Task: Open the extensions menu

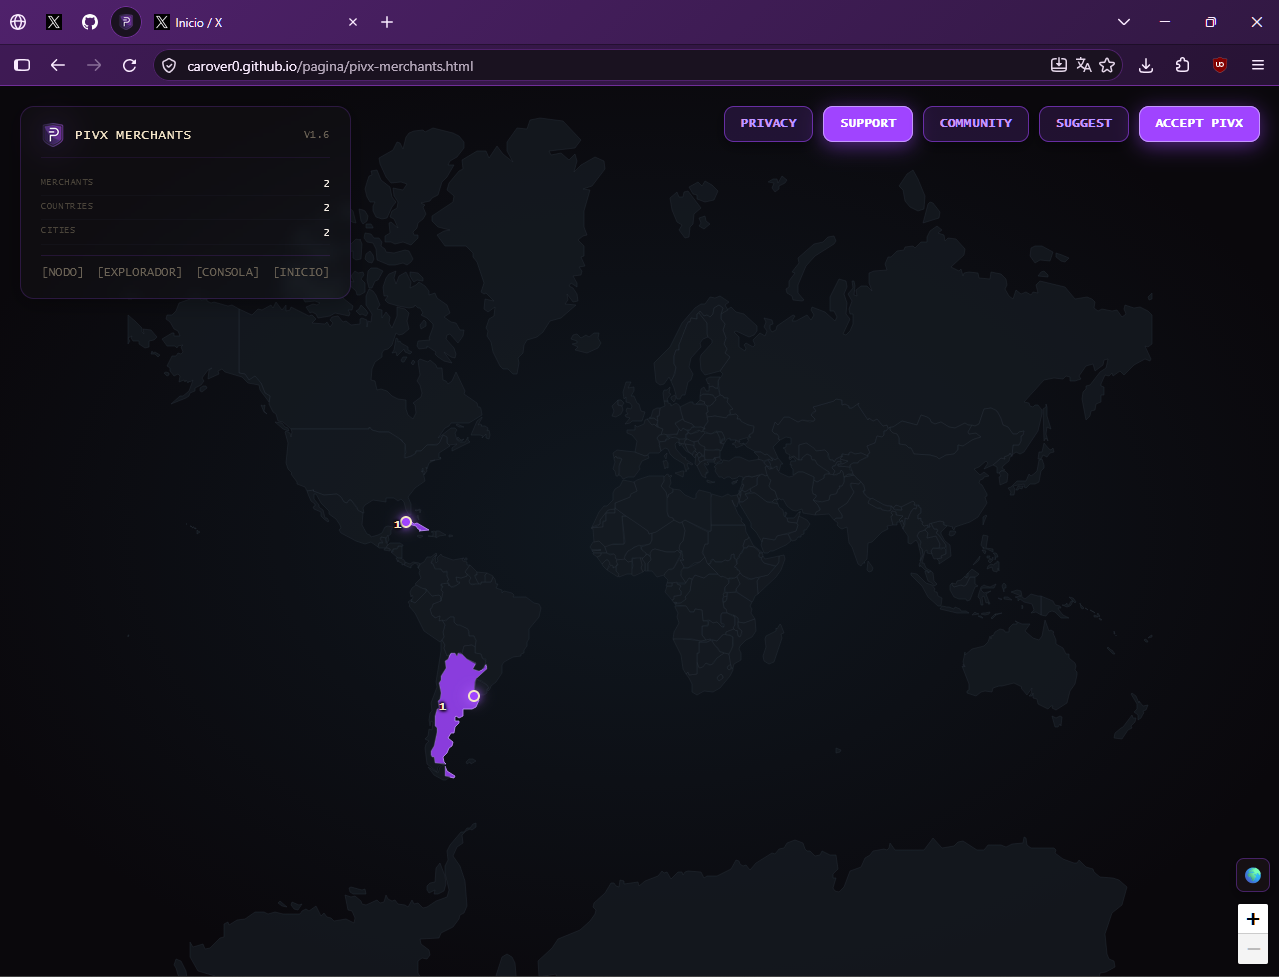Action: (1183, 66)
